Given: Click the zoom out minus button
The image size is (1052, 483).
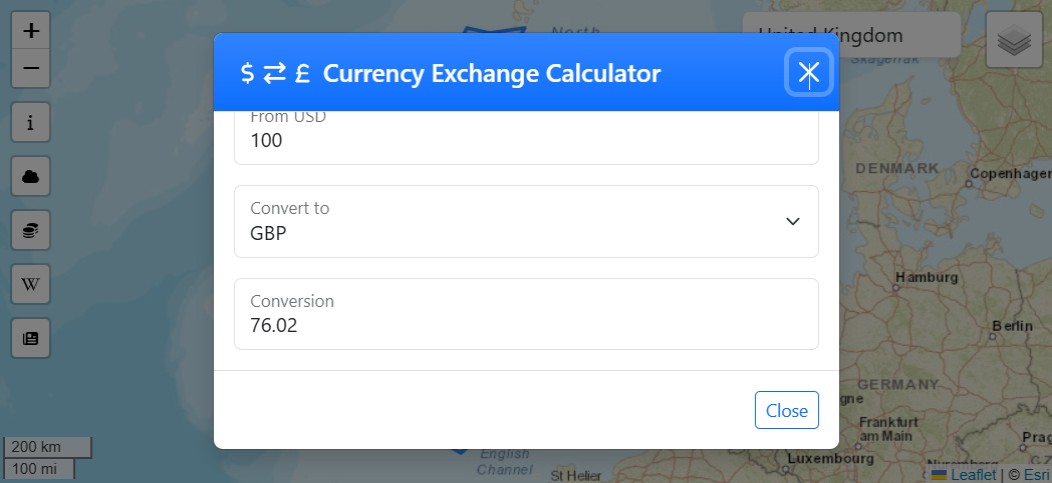Looking at the screenshot, I should coord(31,68).
